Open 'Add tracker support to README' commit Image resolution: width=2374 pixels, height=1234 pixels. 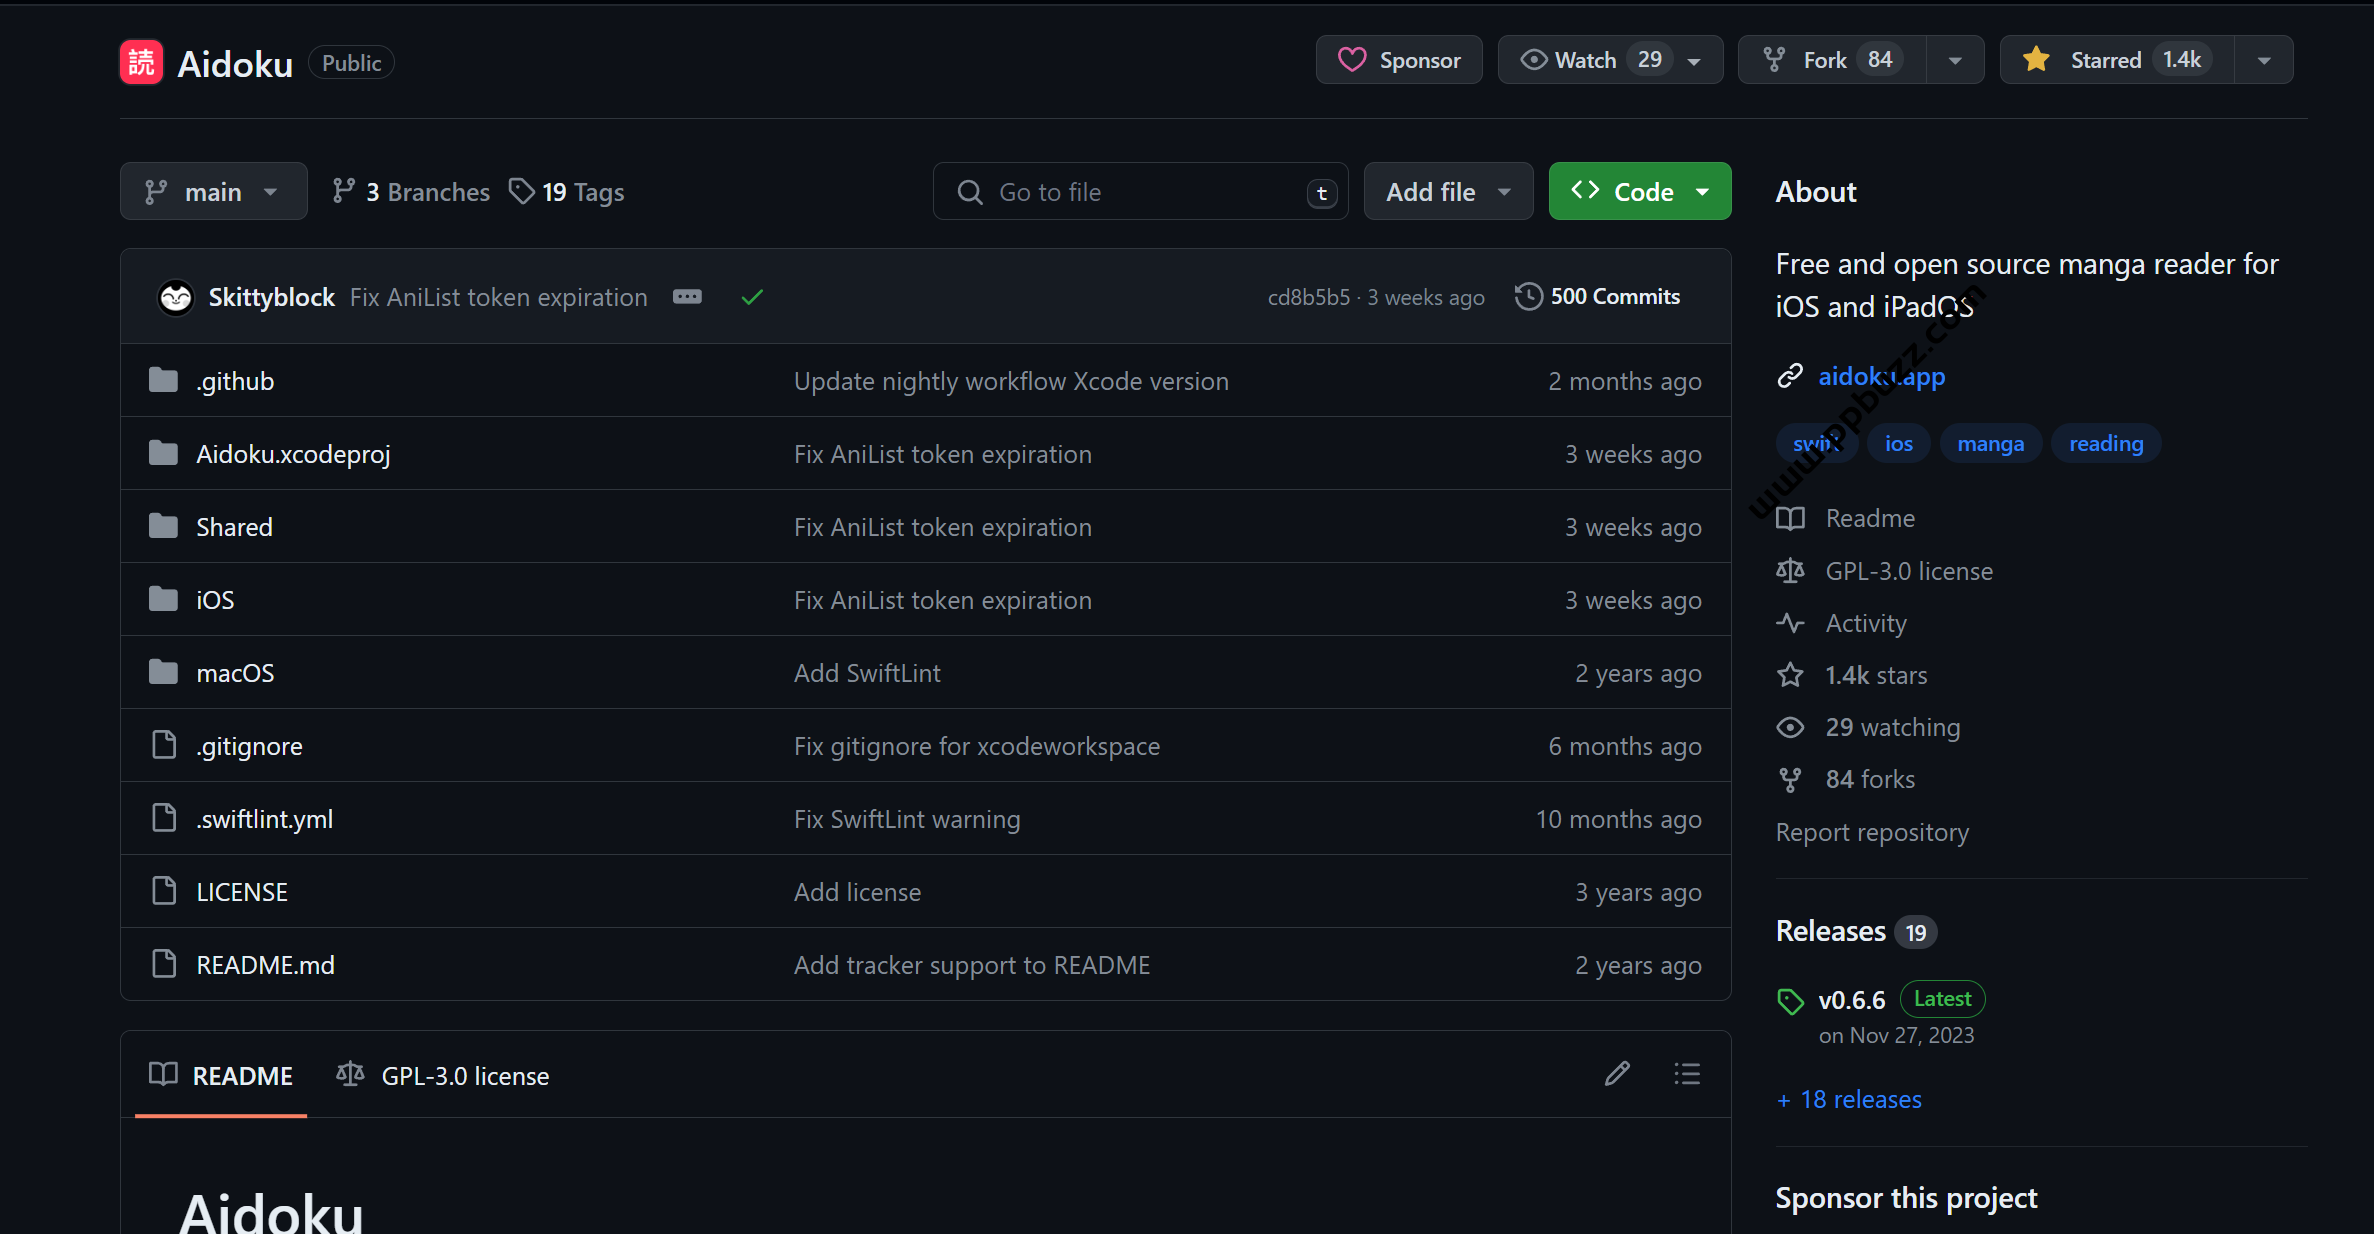(972, 965)
